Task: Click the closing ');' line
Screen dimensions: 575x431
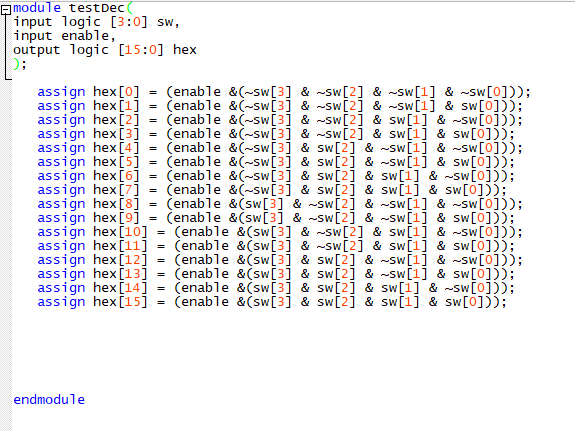Action: pos(20,64)
